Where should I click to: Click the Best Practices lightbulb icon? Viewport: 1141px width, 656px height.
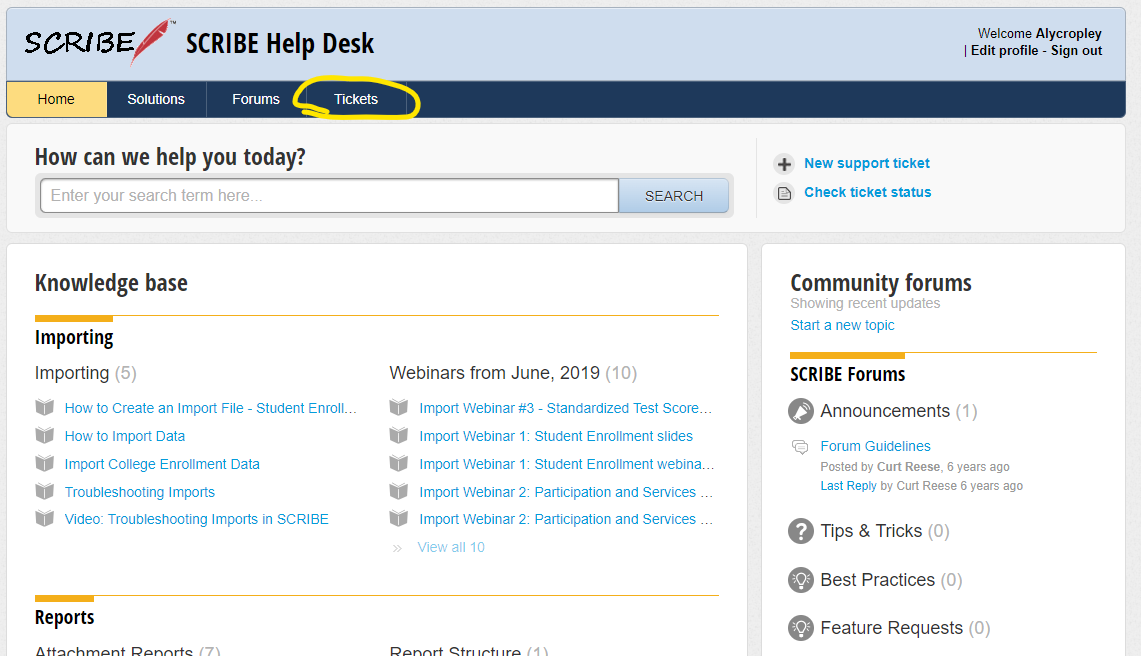tap(800, 580)
